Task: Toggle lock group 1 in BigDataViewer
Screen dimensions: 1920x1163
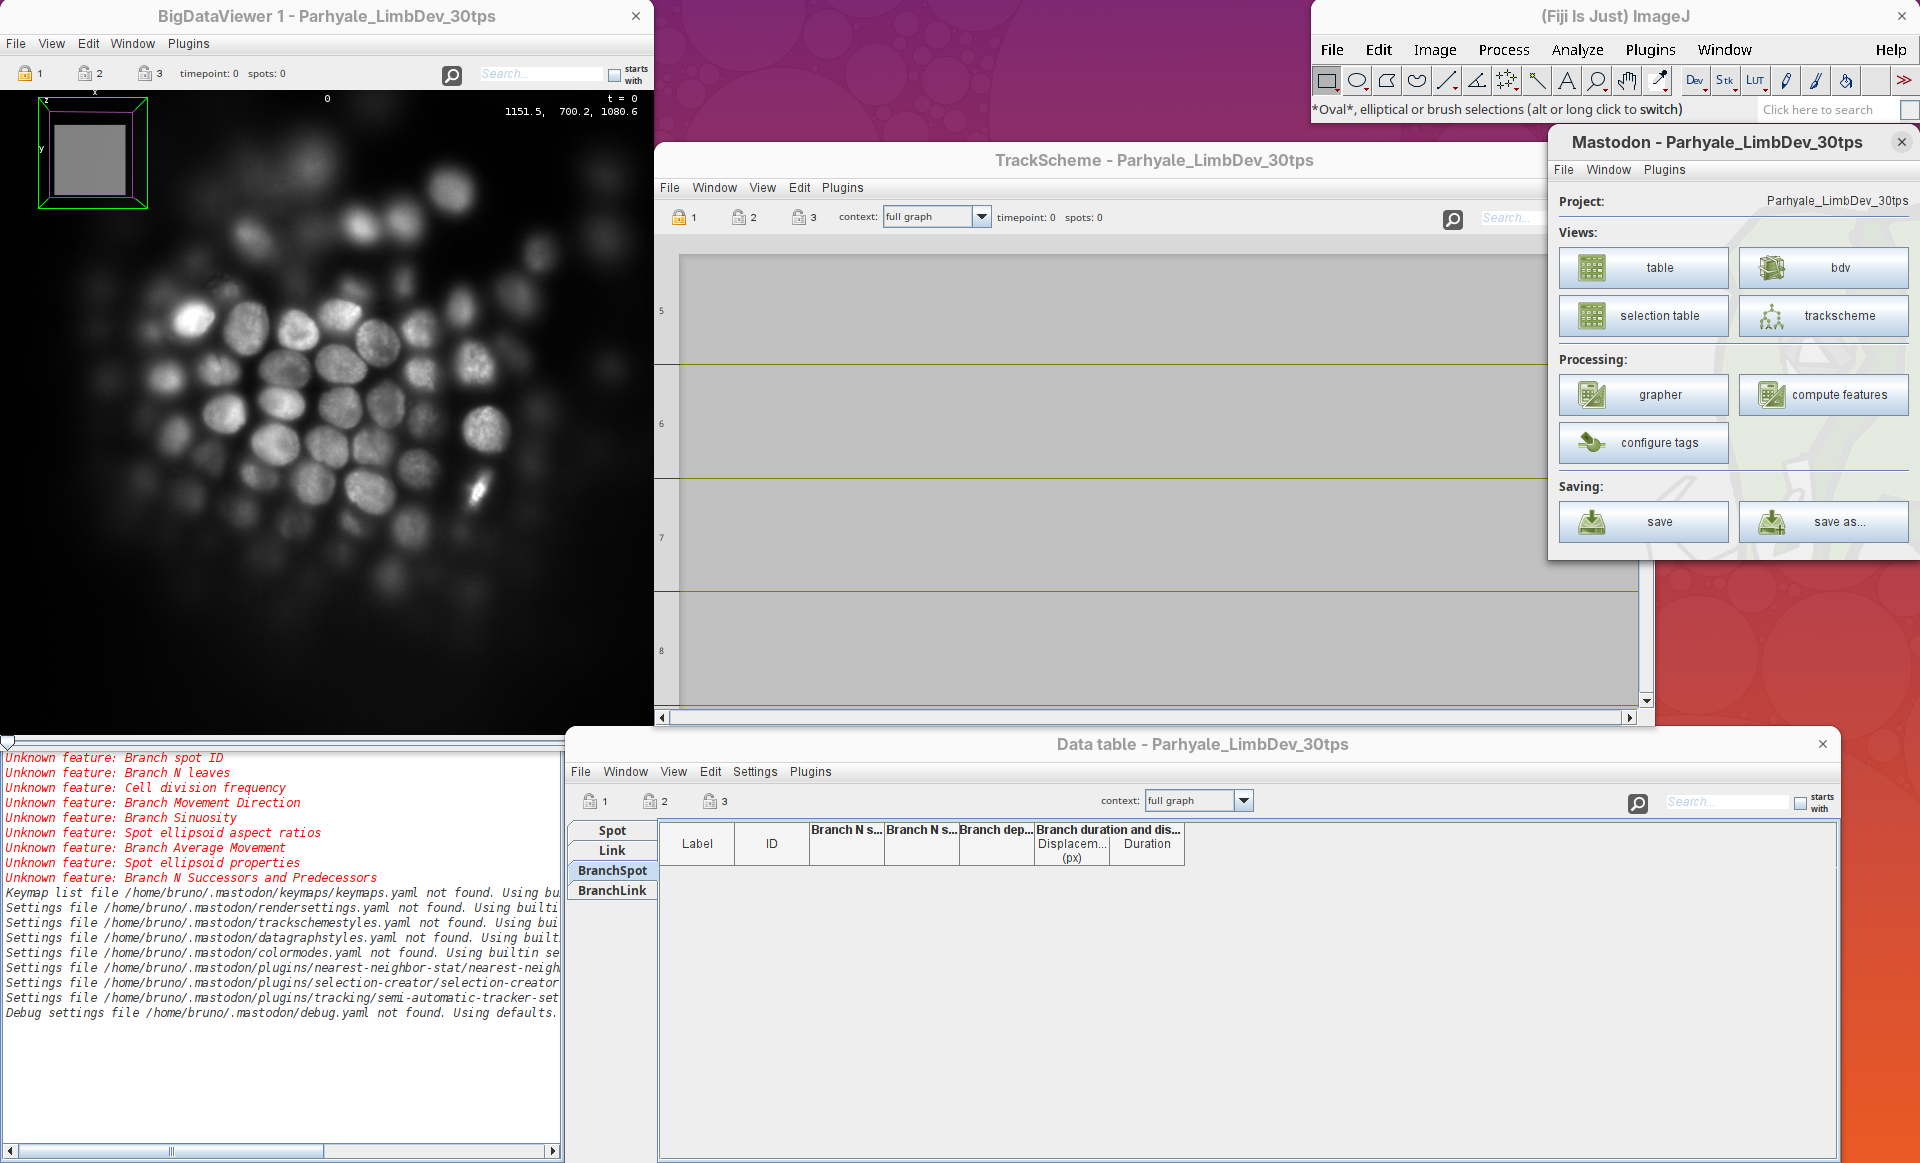Action: click(x=26, y=73)
